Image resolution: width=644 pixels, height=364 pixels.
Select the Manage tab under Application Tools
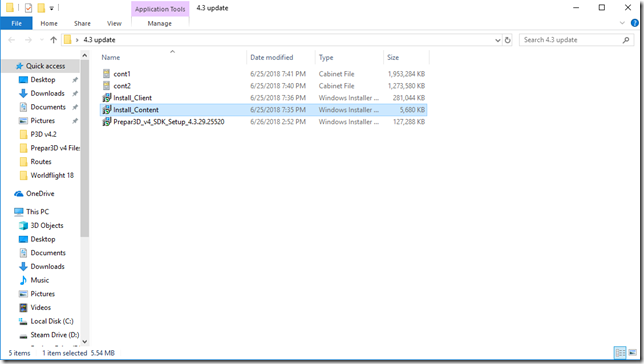[x=160, y=23]
